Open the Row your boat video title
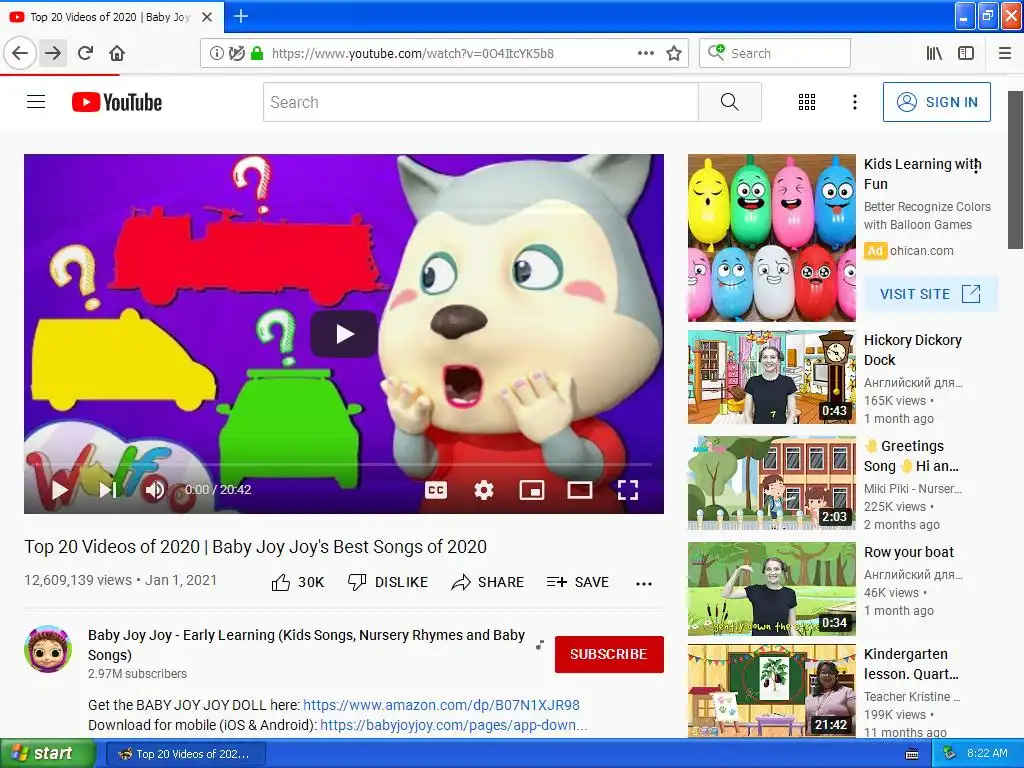Viewport: 1024px width, 768px height. pos(908,552)
